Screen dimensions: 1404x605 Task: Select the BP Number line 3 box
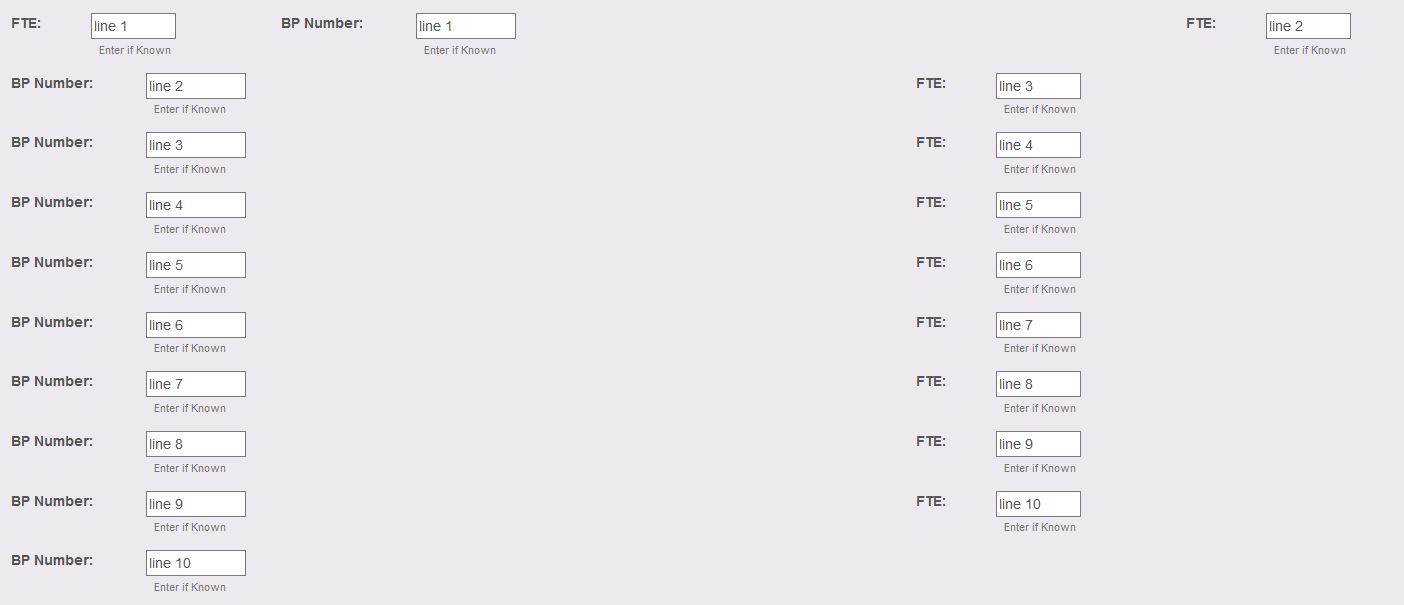(x=195, y=145)
